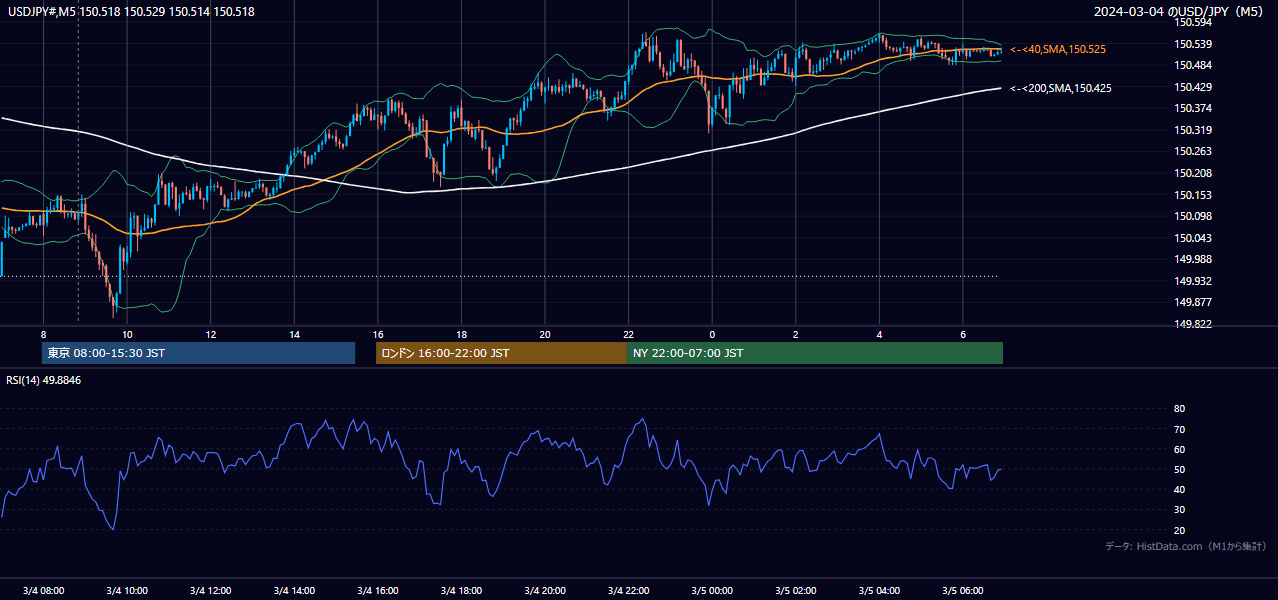This screenshot has width=1278, height=600.
Task: Click the 149.932 price axis label
Action: click(x=1193, y=281)
